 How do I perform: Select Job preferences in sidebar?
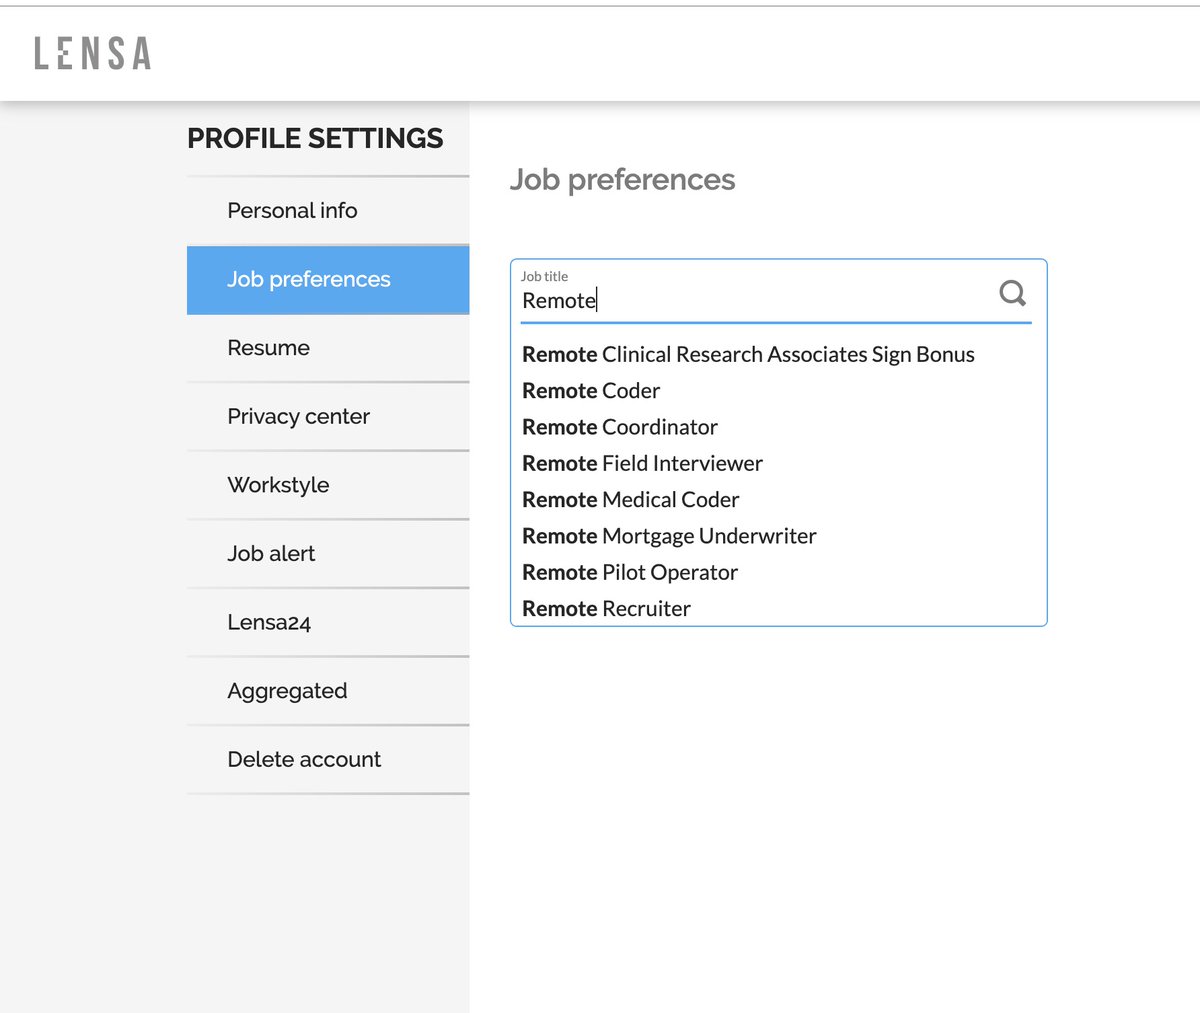click(328, 279)
